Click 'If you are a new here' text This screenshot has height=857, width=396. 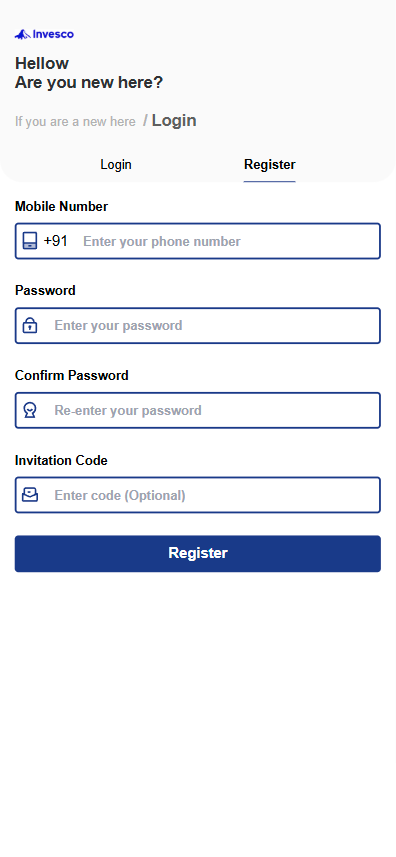pyautogui.click(x=75, y=122)
